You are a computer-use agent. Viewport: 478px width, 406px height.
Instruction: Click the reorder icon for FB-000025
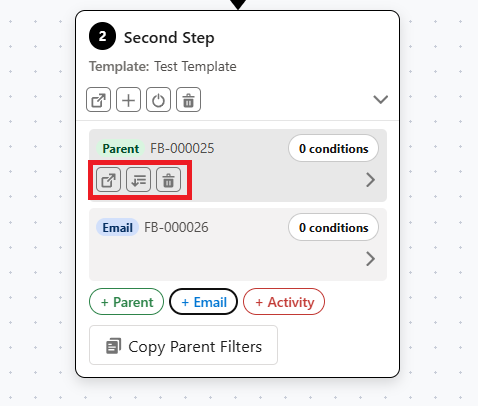point(138,180)
